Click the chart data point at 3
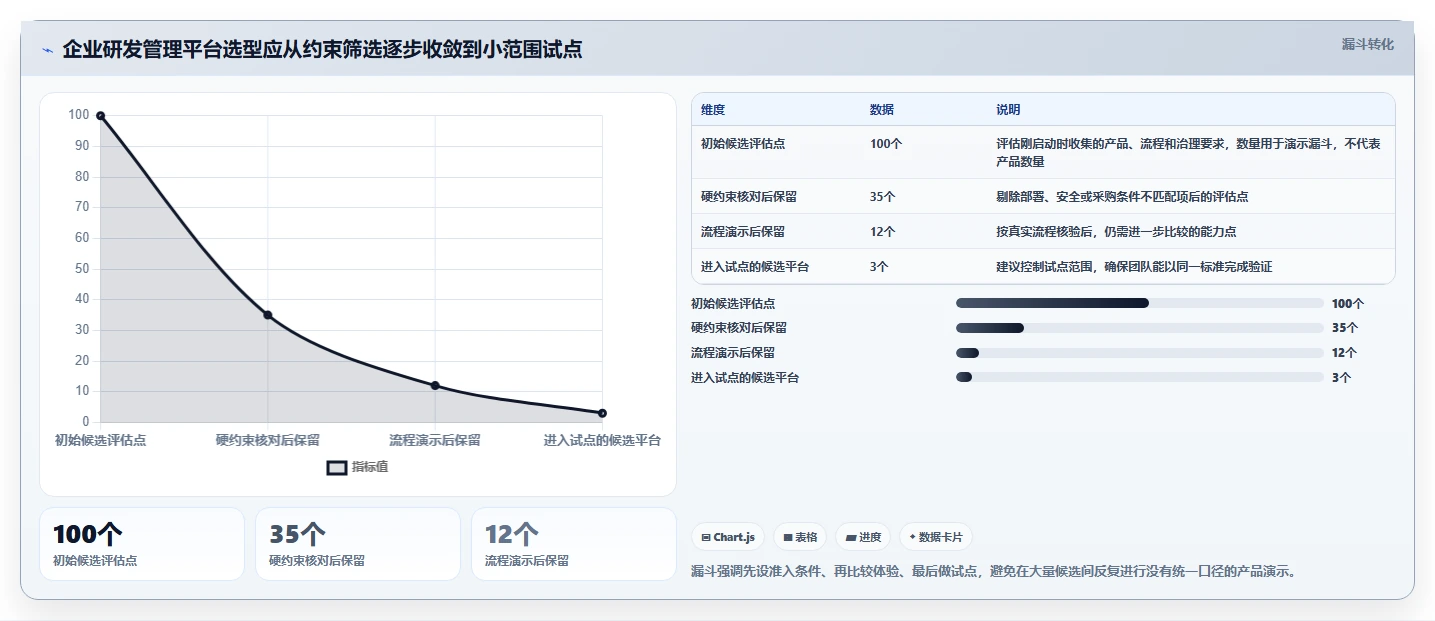This screenshot has width=1435, height=621. [x=602, y=413]
